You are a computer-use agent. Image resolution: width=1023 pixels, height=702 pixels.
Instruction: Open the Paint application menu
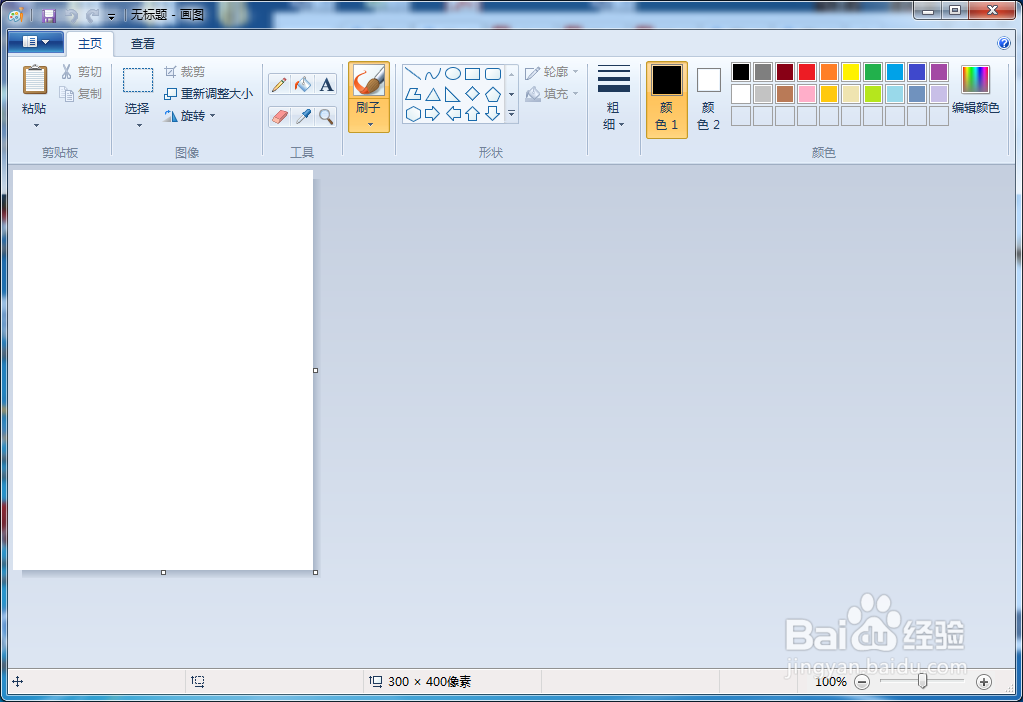tap(34, 42)
